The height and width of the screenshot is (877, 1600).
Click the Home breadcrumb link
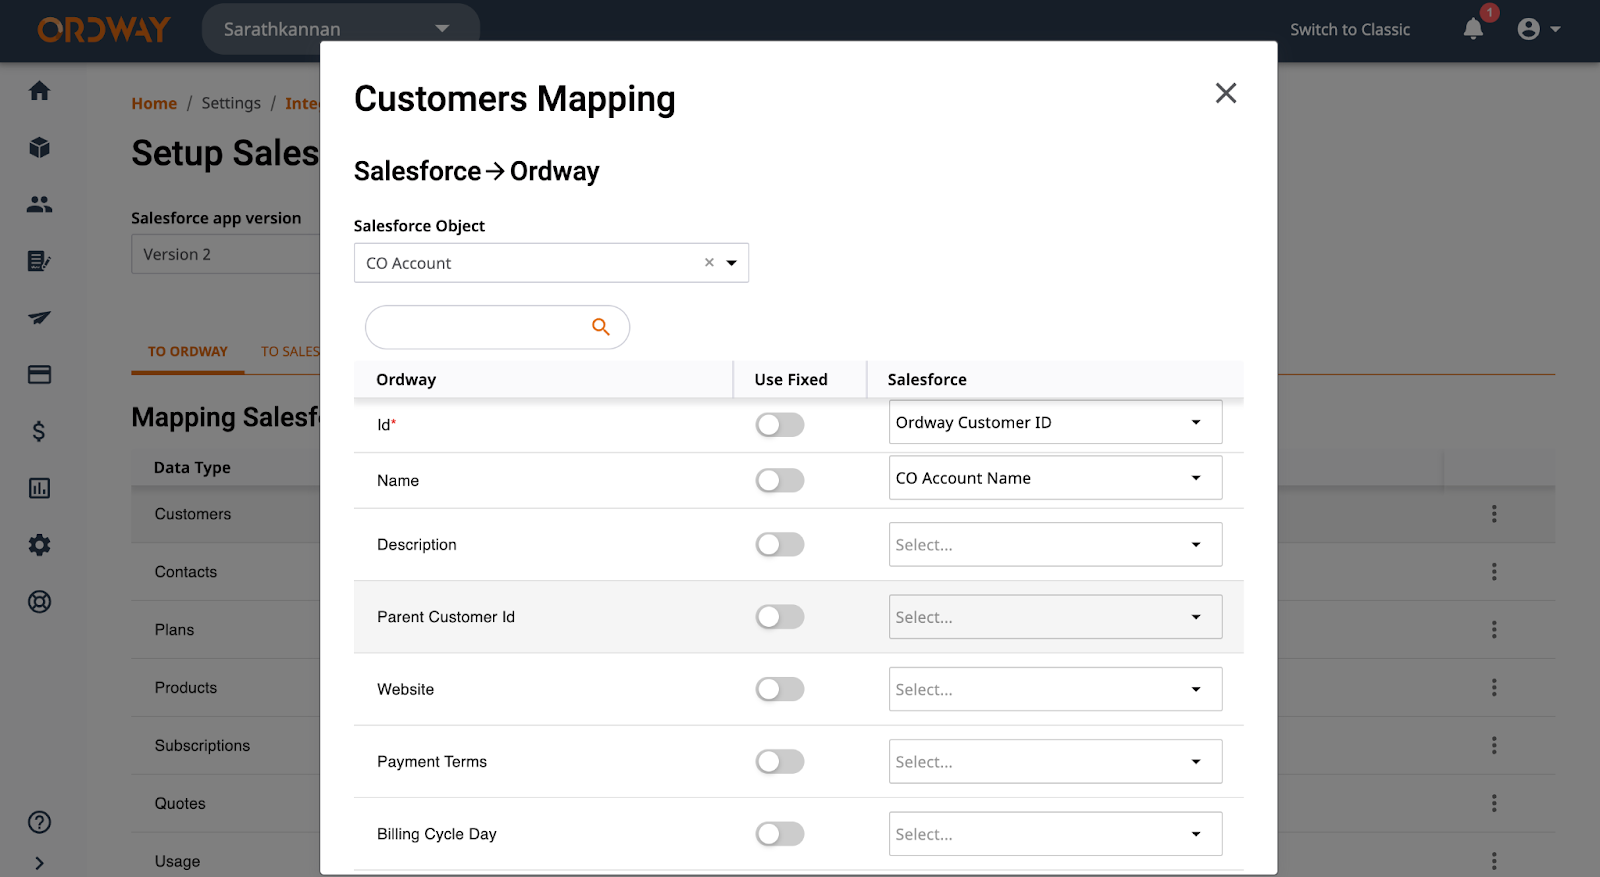coord(154,103)
